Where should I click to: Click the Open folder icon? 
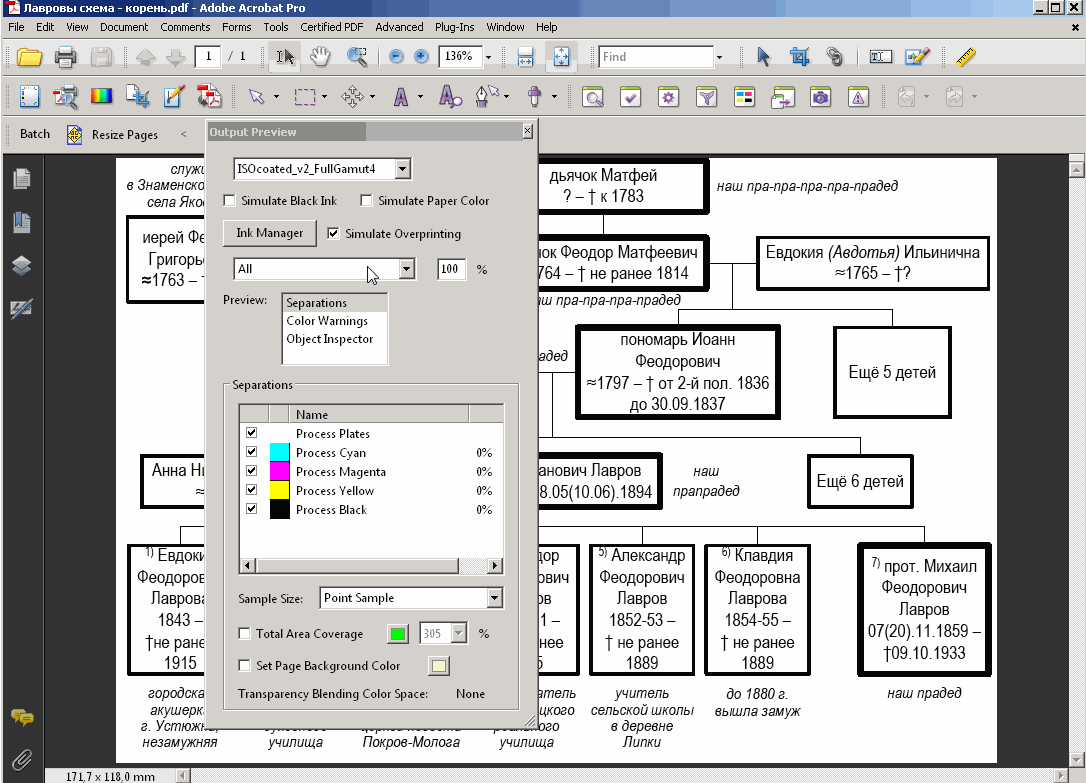(x=29, y=57)
